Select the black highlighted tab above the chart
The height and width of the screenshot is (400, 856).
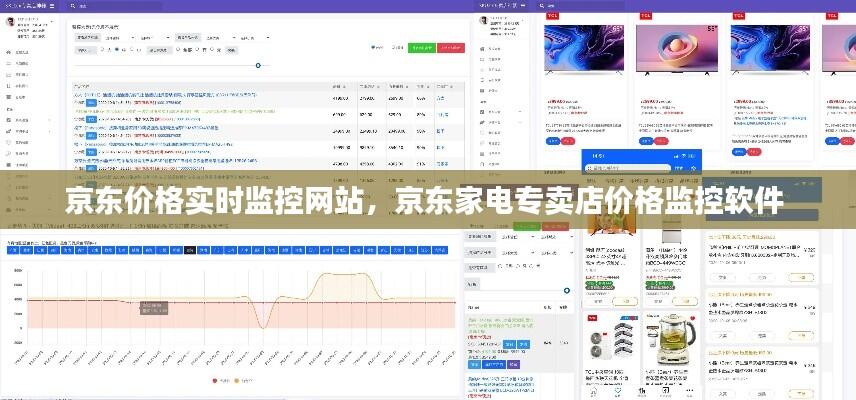tap(190, 250)
